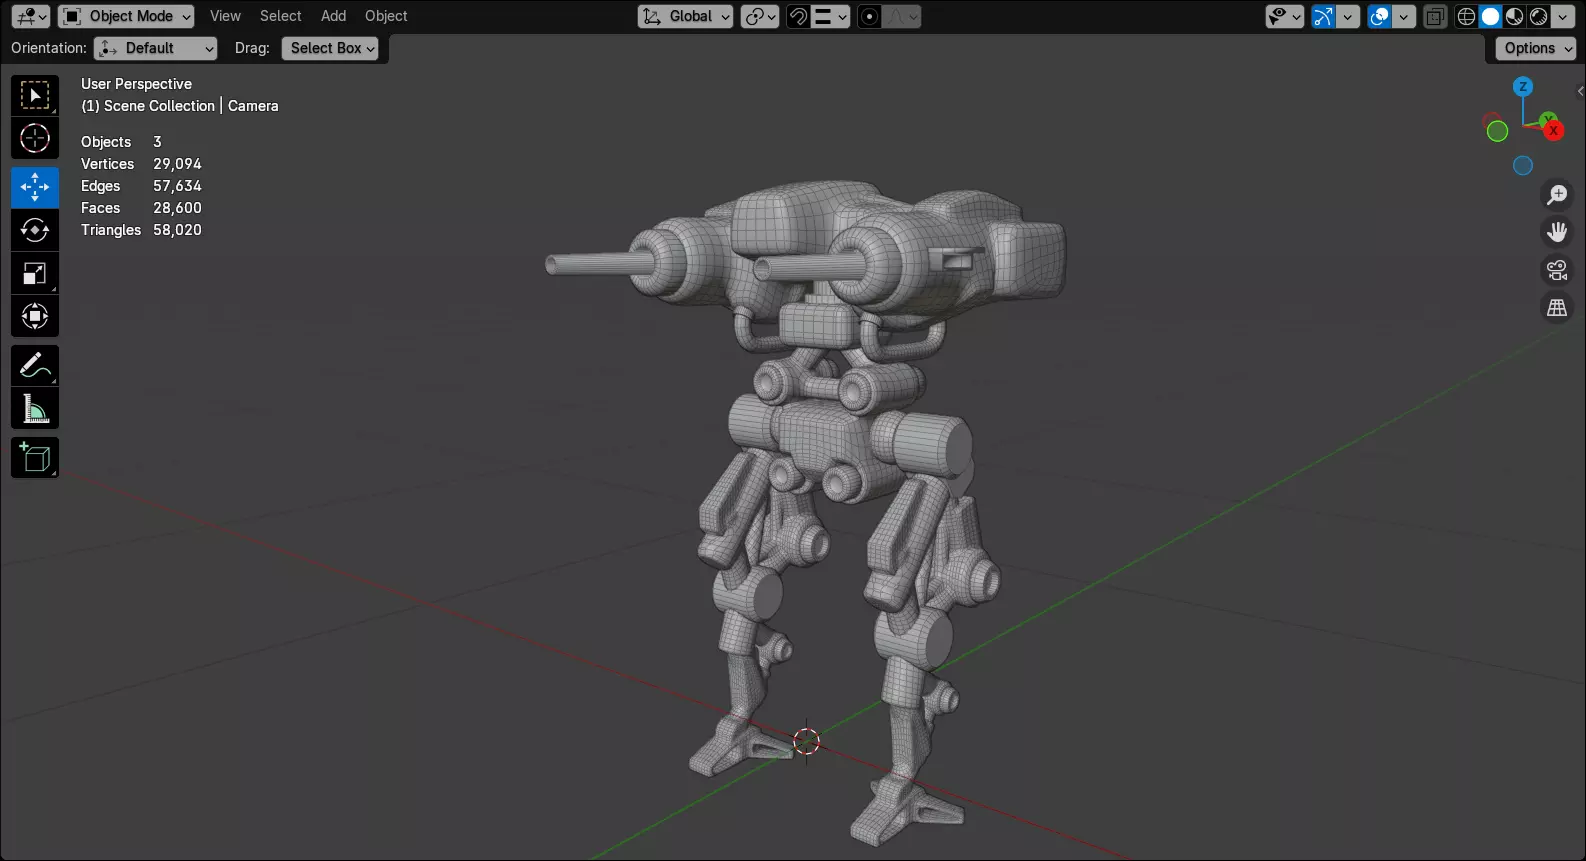The height and width of the screenshot is (861, 1586).
Task: Switch to Wireframe viewport shading
Action: point(1466,16)
